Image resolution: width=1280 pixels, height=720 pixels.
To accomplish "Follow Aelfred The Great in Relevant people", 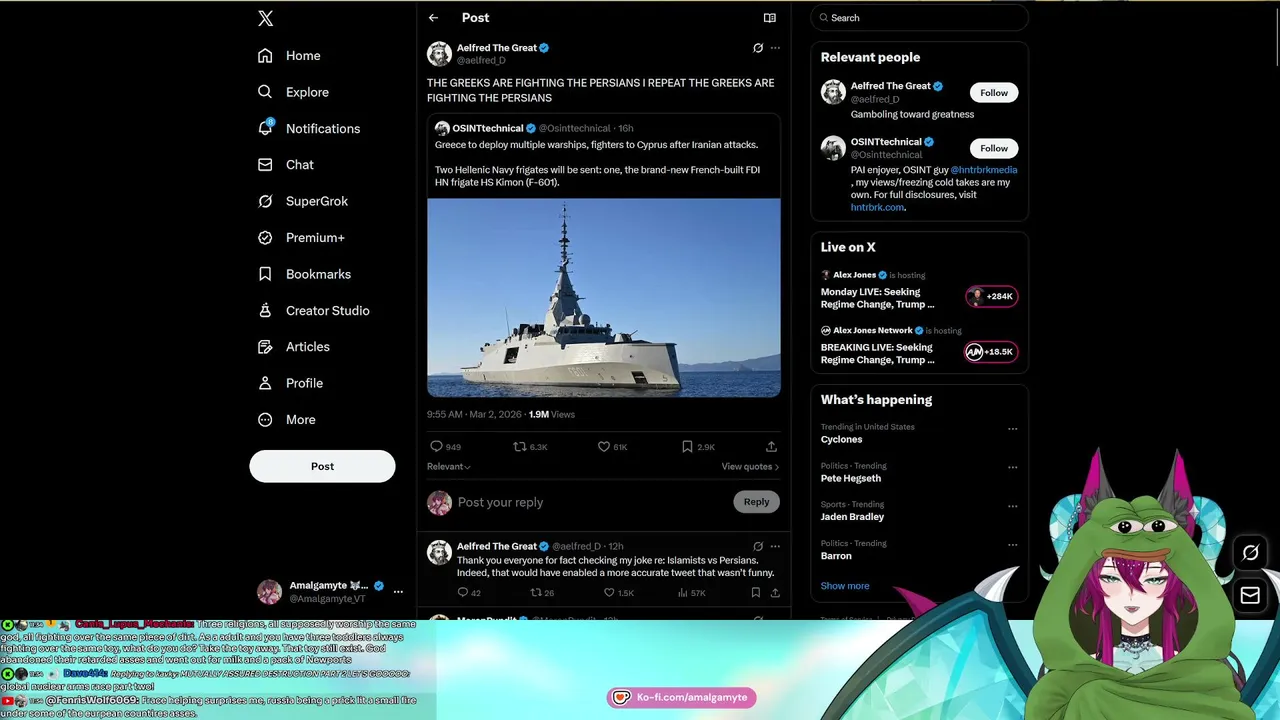I will click(x=994, y=93).
